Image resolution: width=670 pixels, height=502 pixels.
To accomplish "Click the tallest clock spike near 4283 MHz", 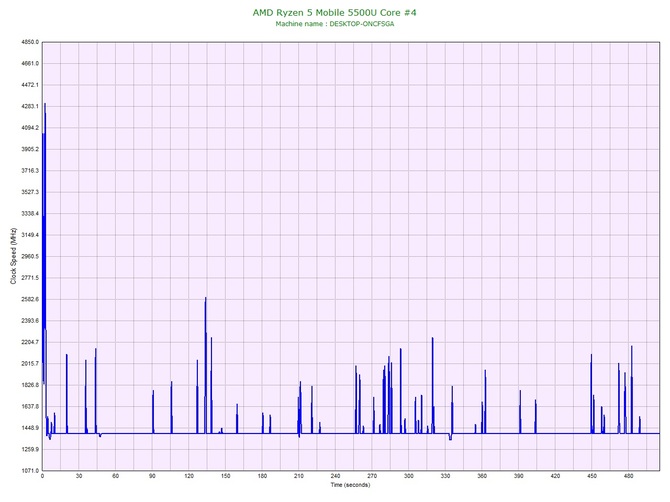I will [45, 105].
